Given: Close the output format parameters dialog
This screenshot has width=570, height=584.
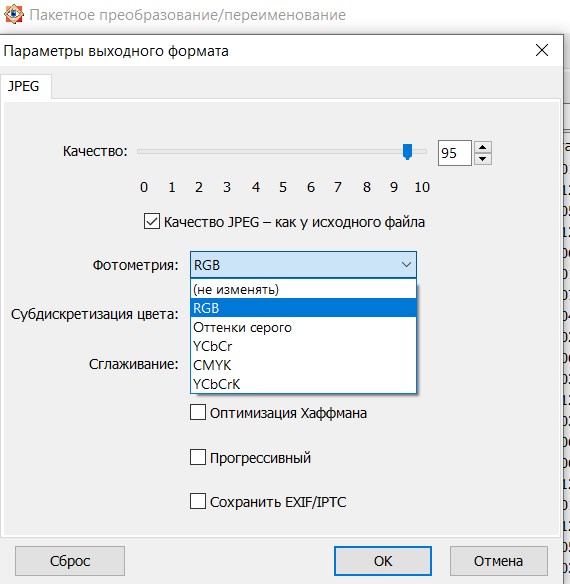Looking at the screenshot, I should click(x=542, y=50).
